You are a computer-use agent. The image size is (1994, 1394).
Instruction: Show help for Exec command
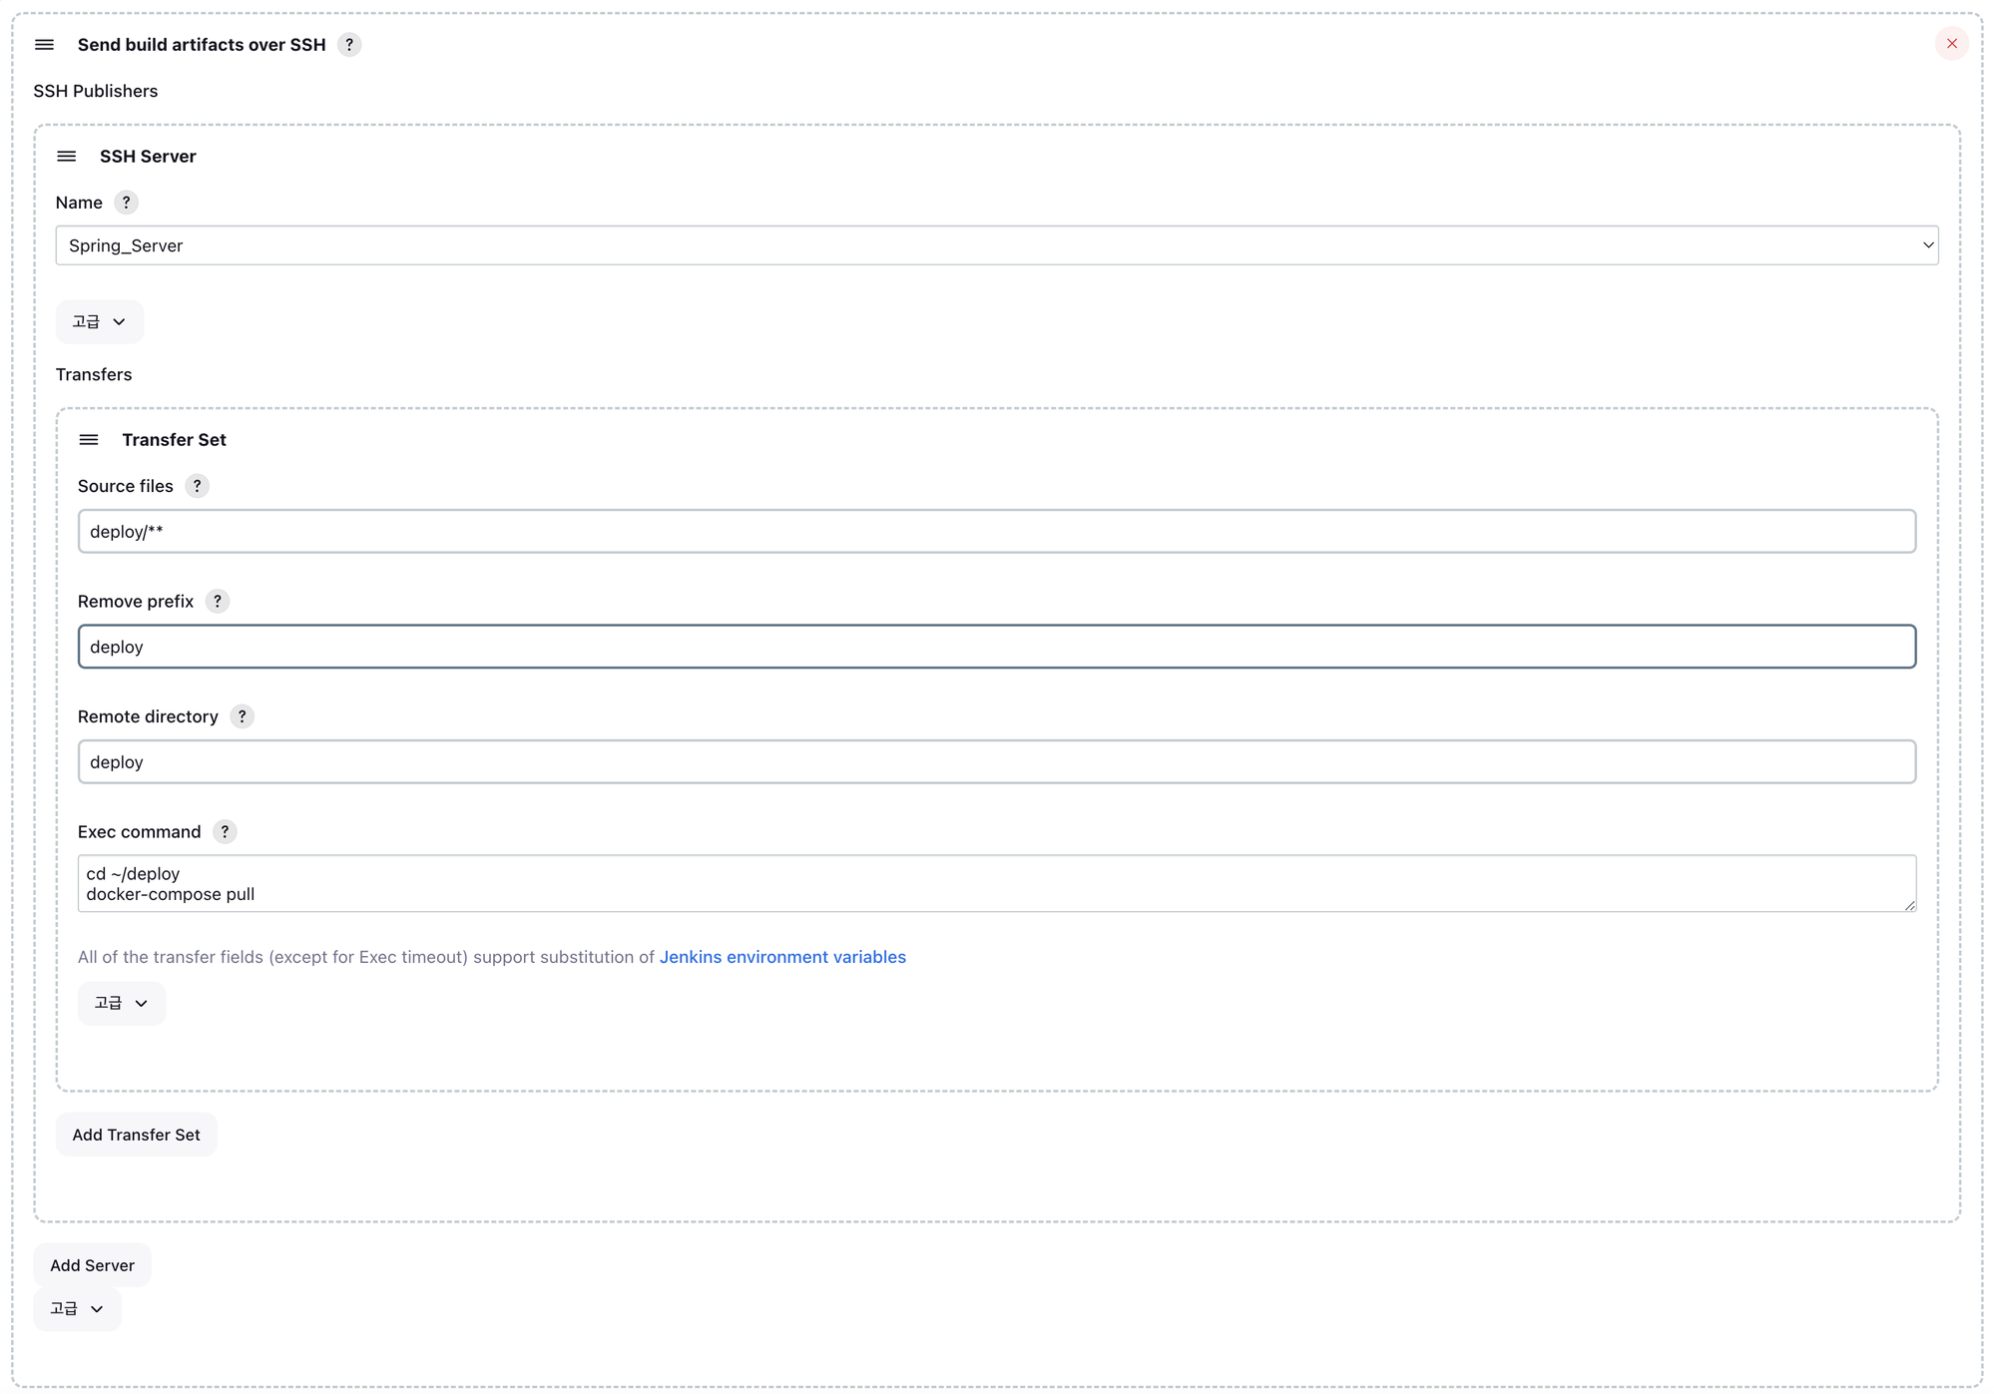pyautogui.click(x=225, y=832)
